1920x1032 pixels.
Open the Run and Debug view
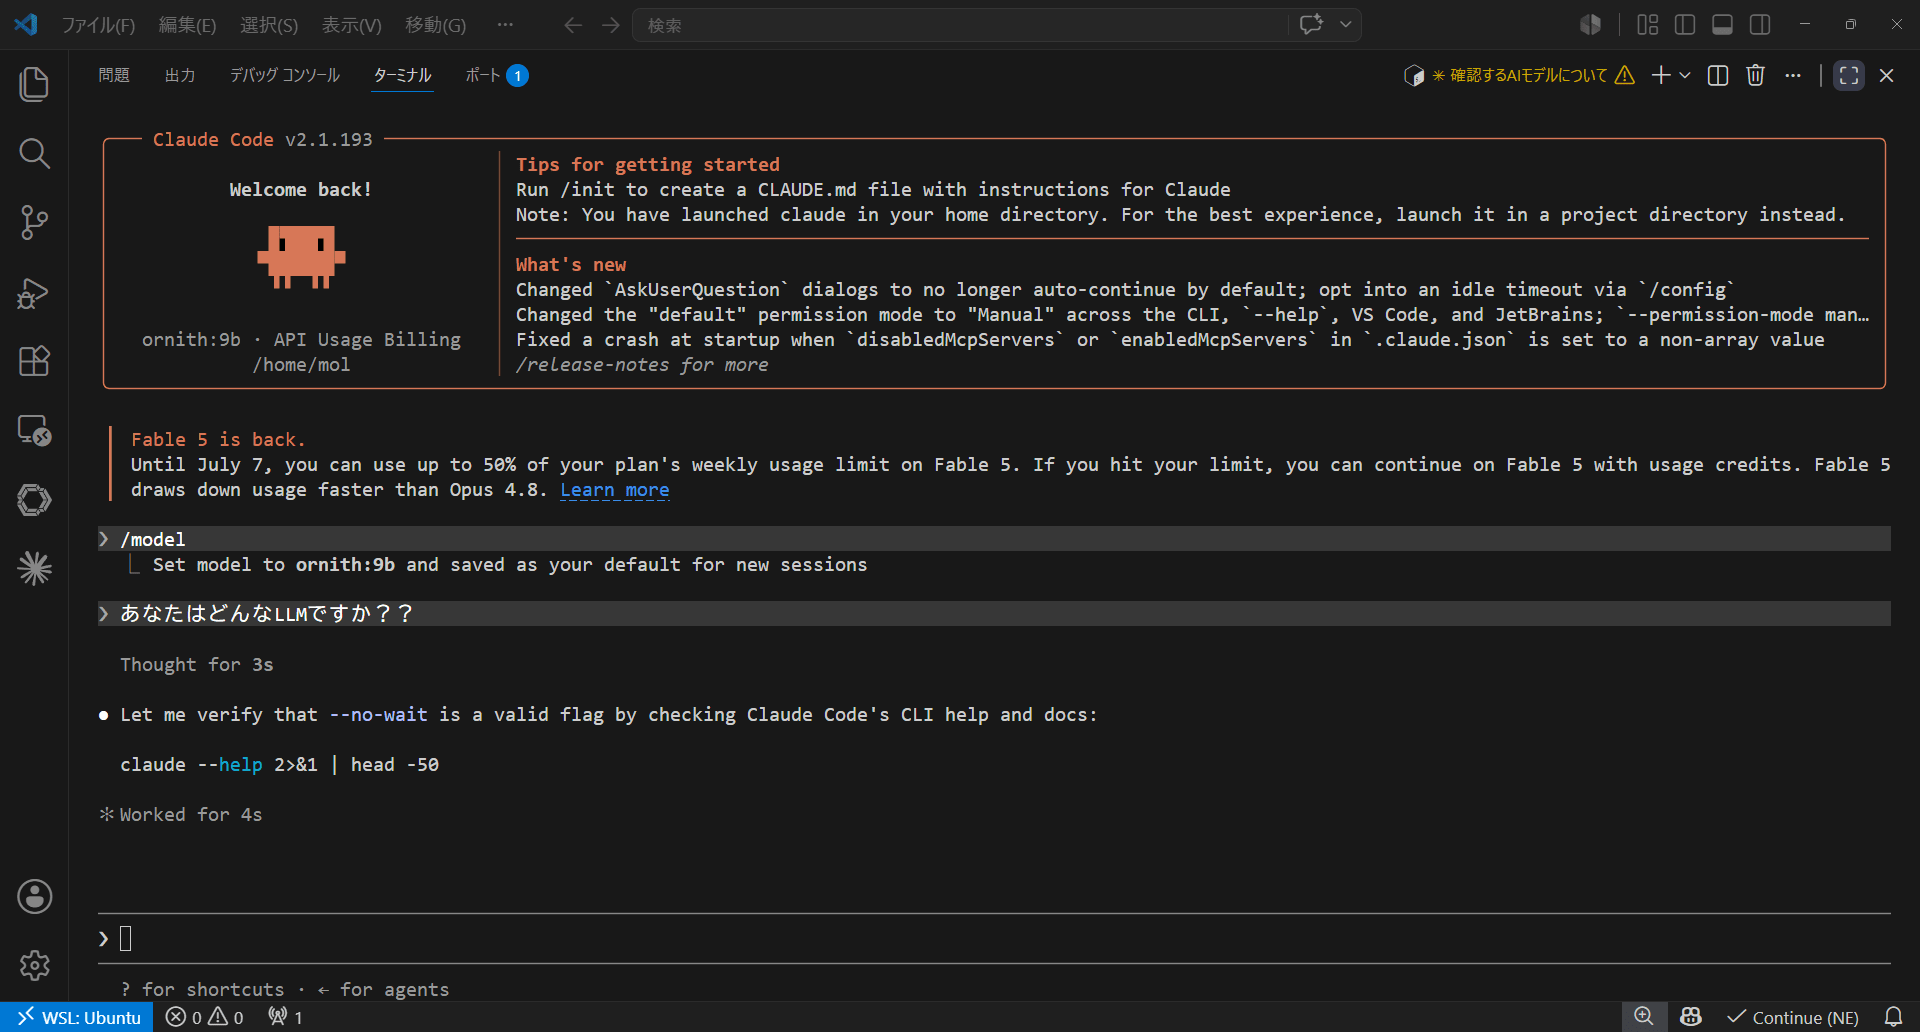pos(34,292)
